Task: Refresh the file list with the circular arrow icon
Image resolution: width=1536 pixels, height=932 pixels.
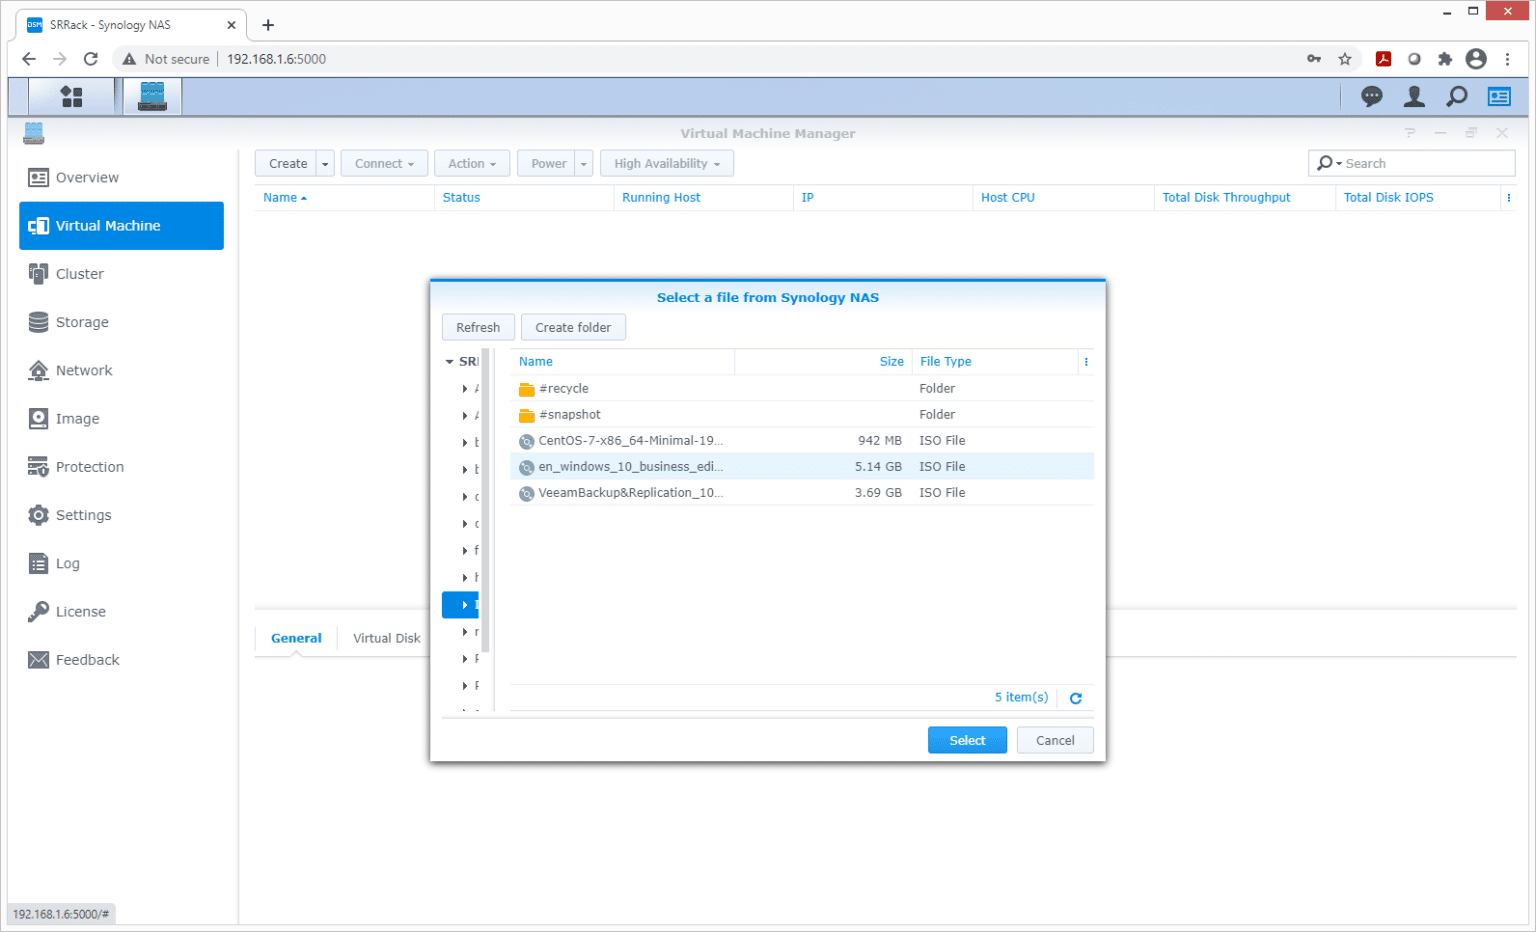Action: coord(1076,698)
